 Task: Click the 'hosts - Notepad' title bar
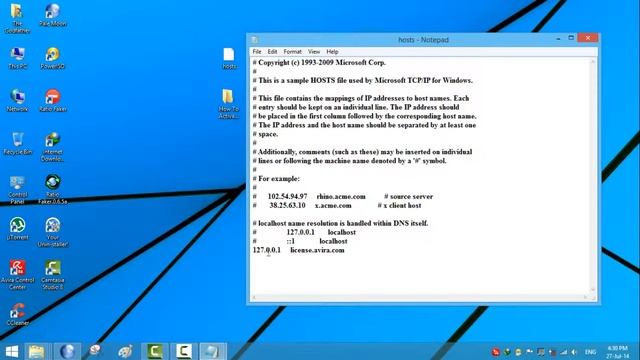(423, 40)
